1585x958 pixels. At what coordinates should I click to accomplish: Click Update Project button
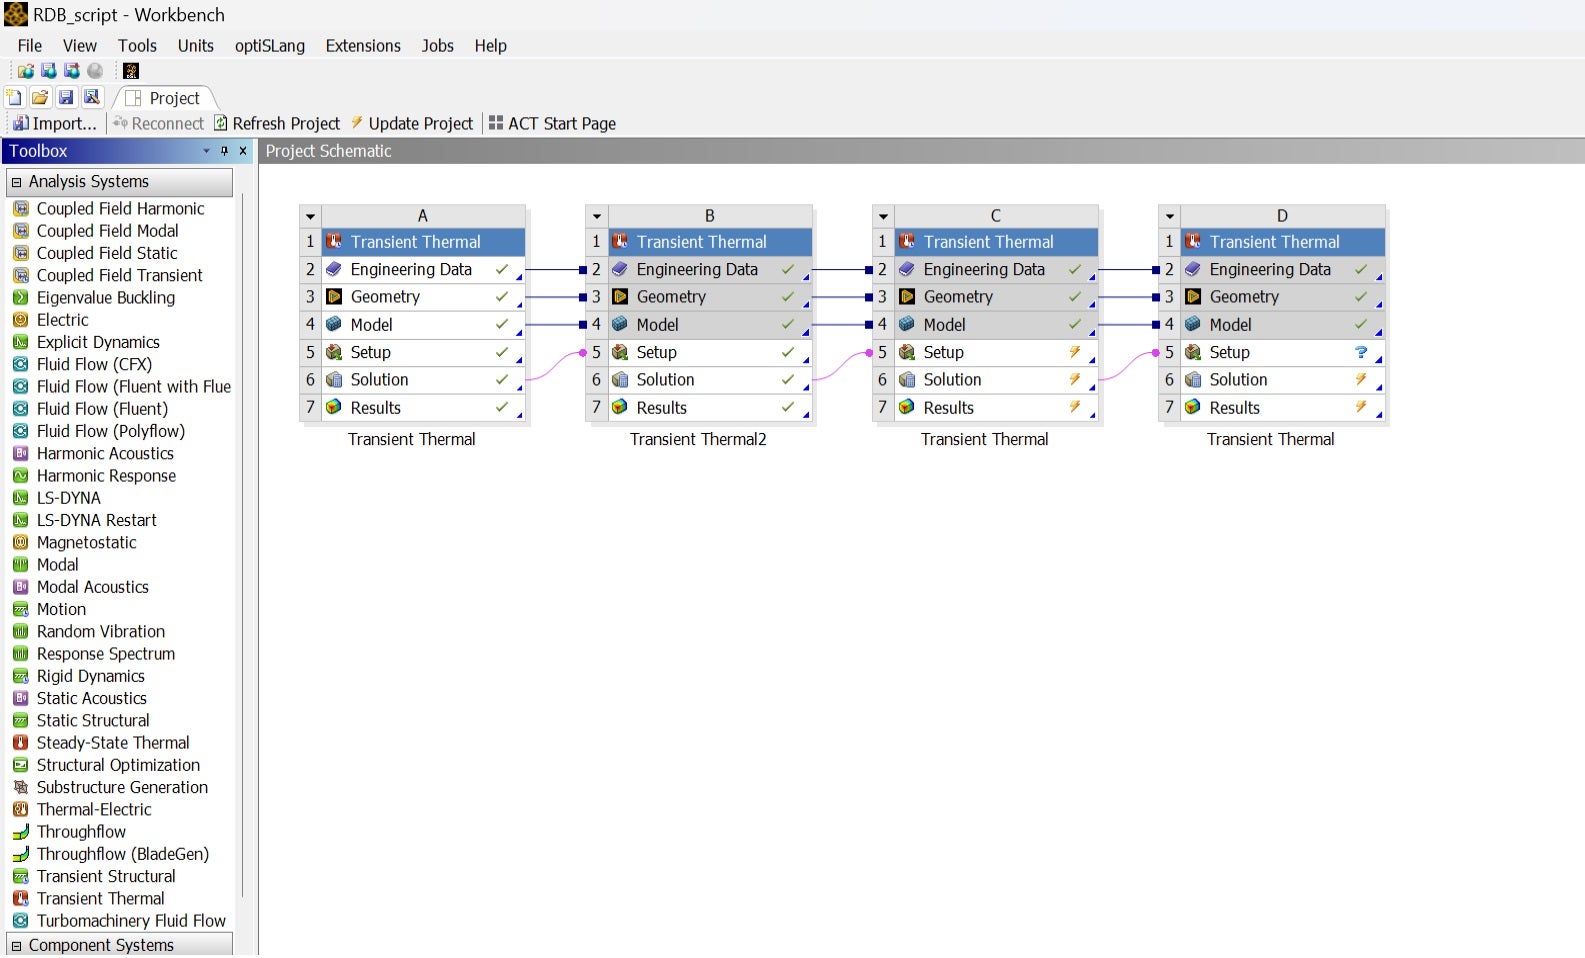pos(411,123)
